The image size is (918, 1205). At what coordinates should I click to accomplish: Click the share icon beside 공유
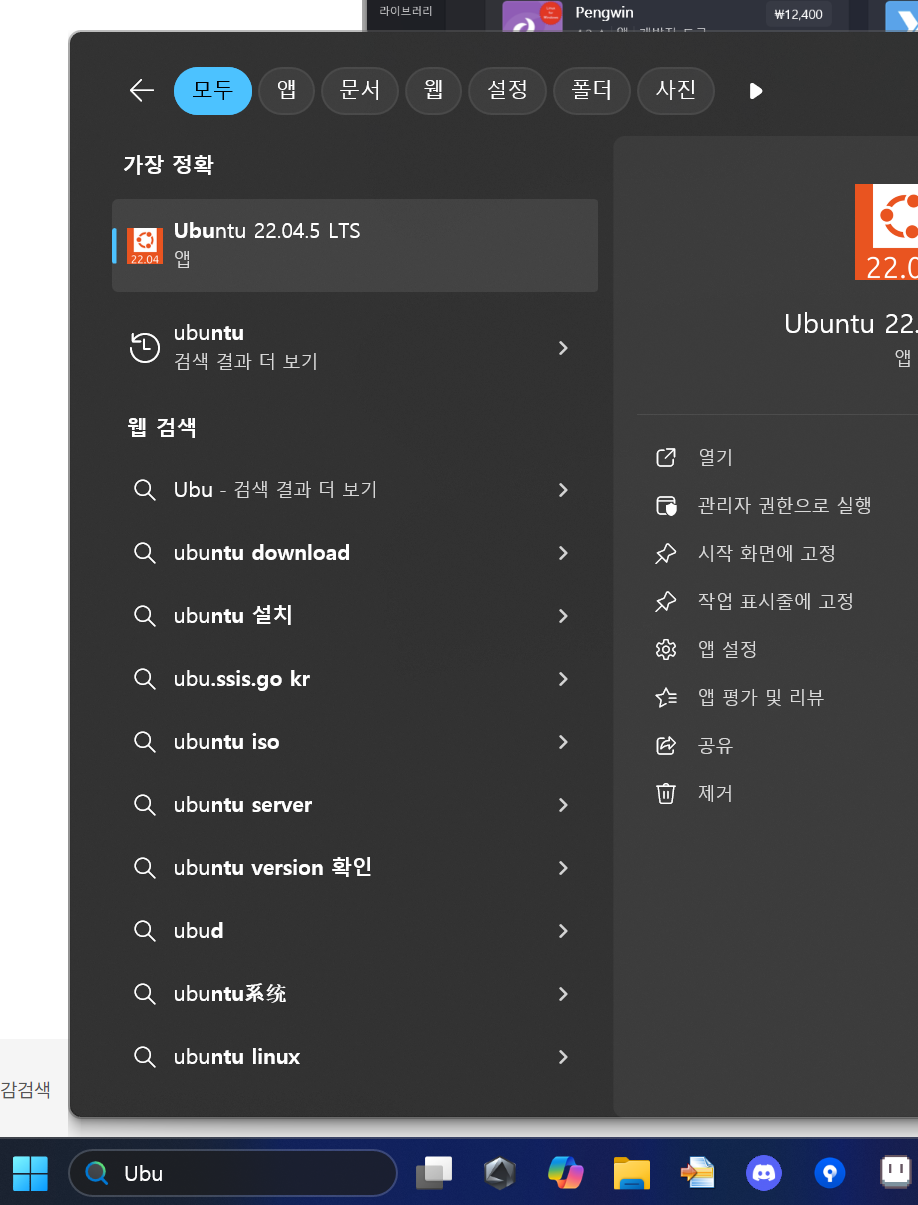coord(666,745)
